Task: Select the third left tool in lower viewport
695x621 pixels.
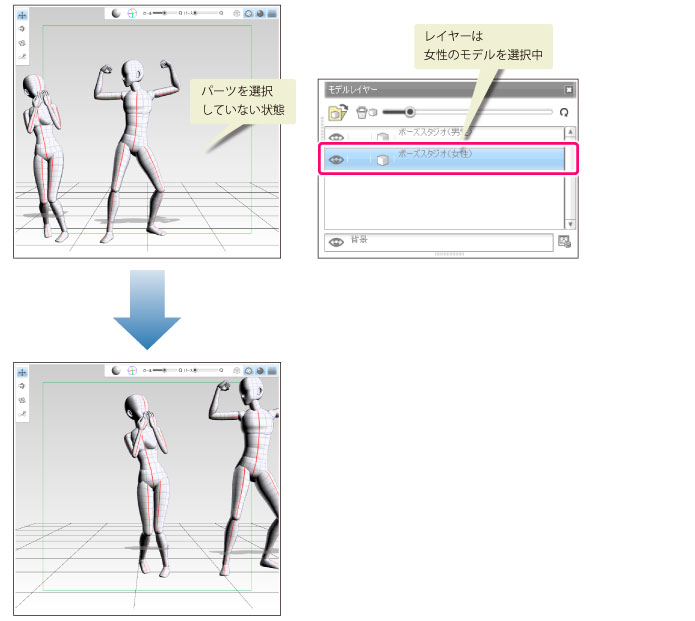Action: [x=22, y=400]
